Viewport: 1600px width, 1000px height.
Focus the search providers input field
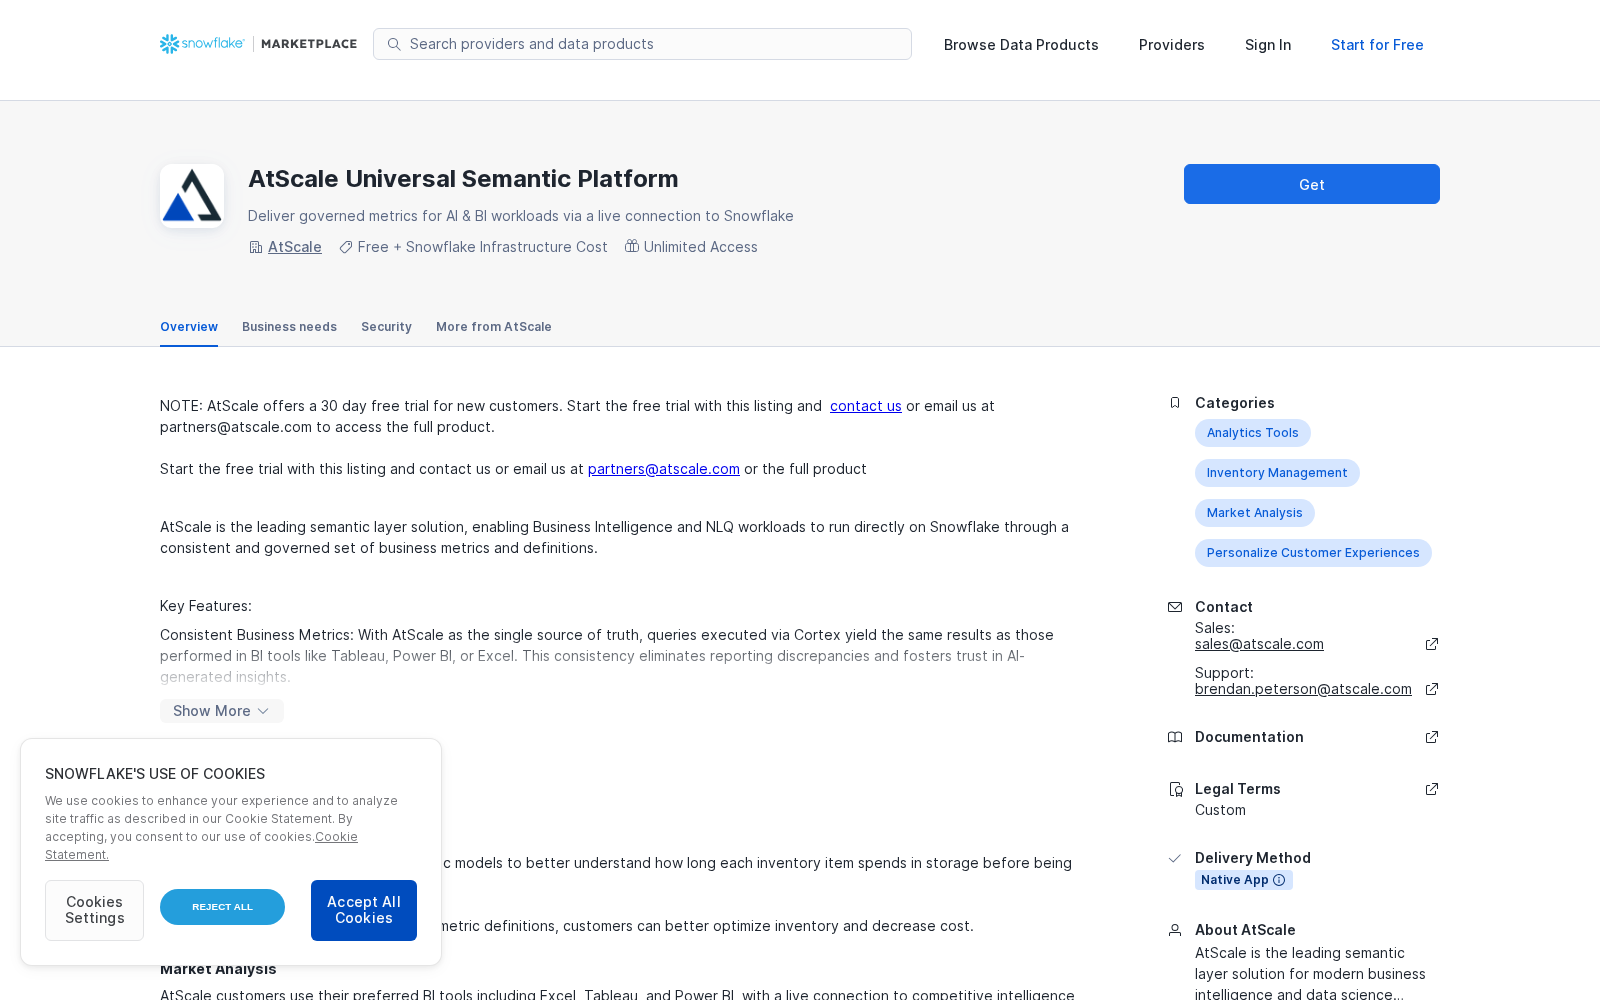[642, 44]
